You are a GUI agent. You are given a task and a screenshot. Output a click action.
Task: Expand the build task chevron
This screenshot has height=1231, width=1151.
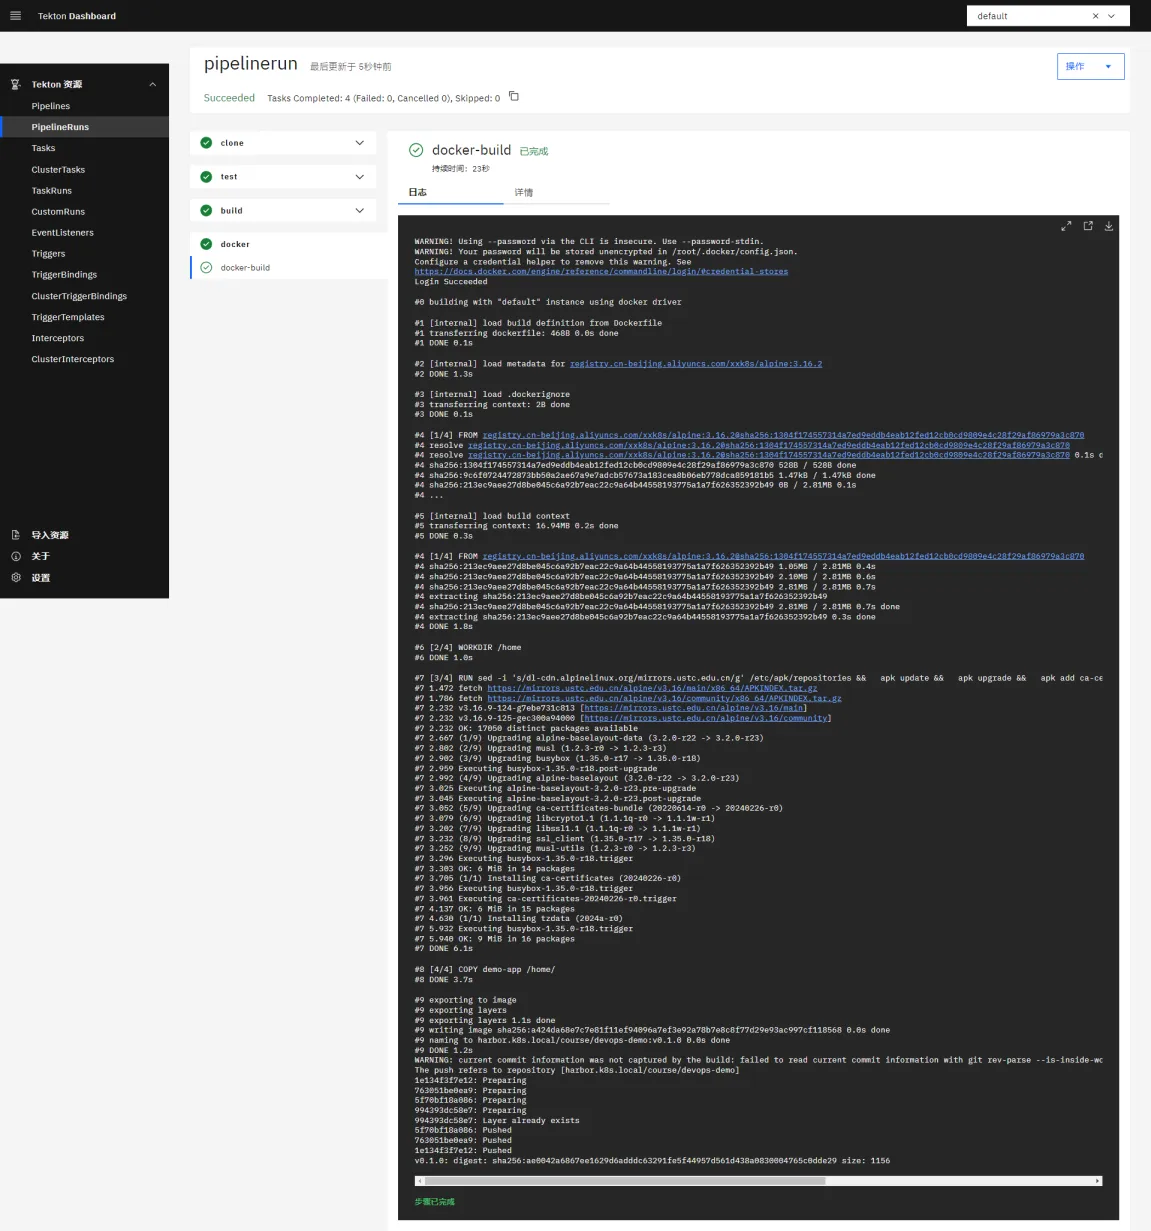(x=360, y=211)
